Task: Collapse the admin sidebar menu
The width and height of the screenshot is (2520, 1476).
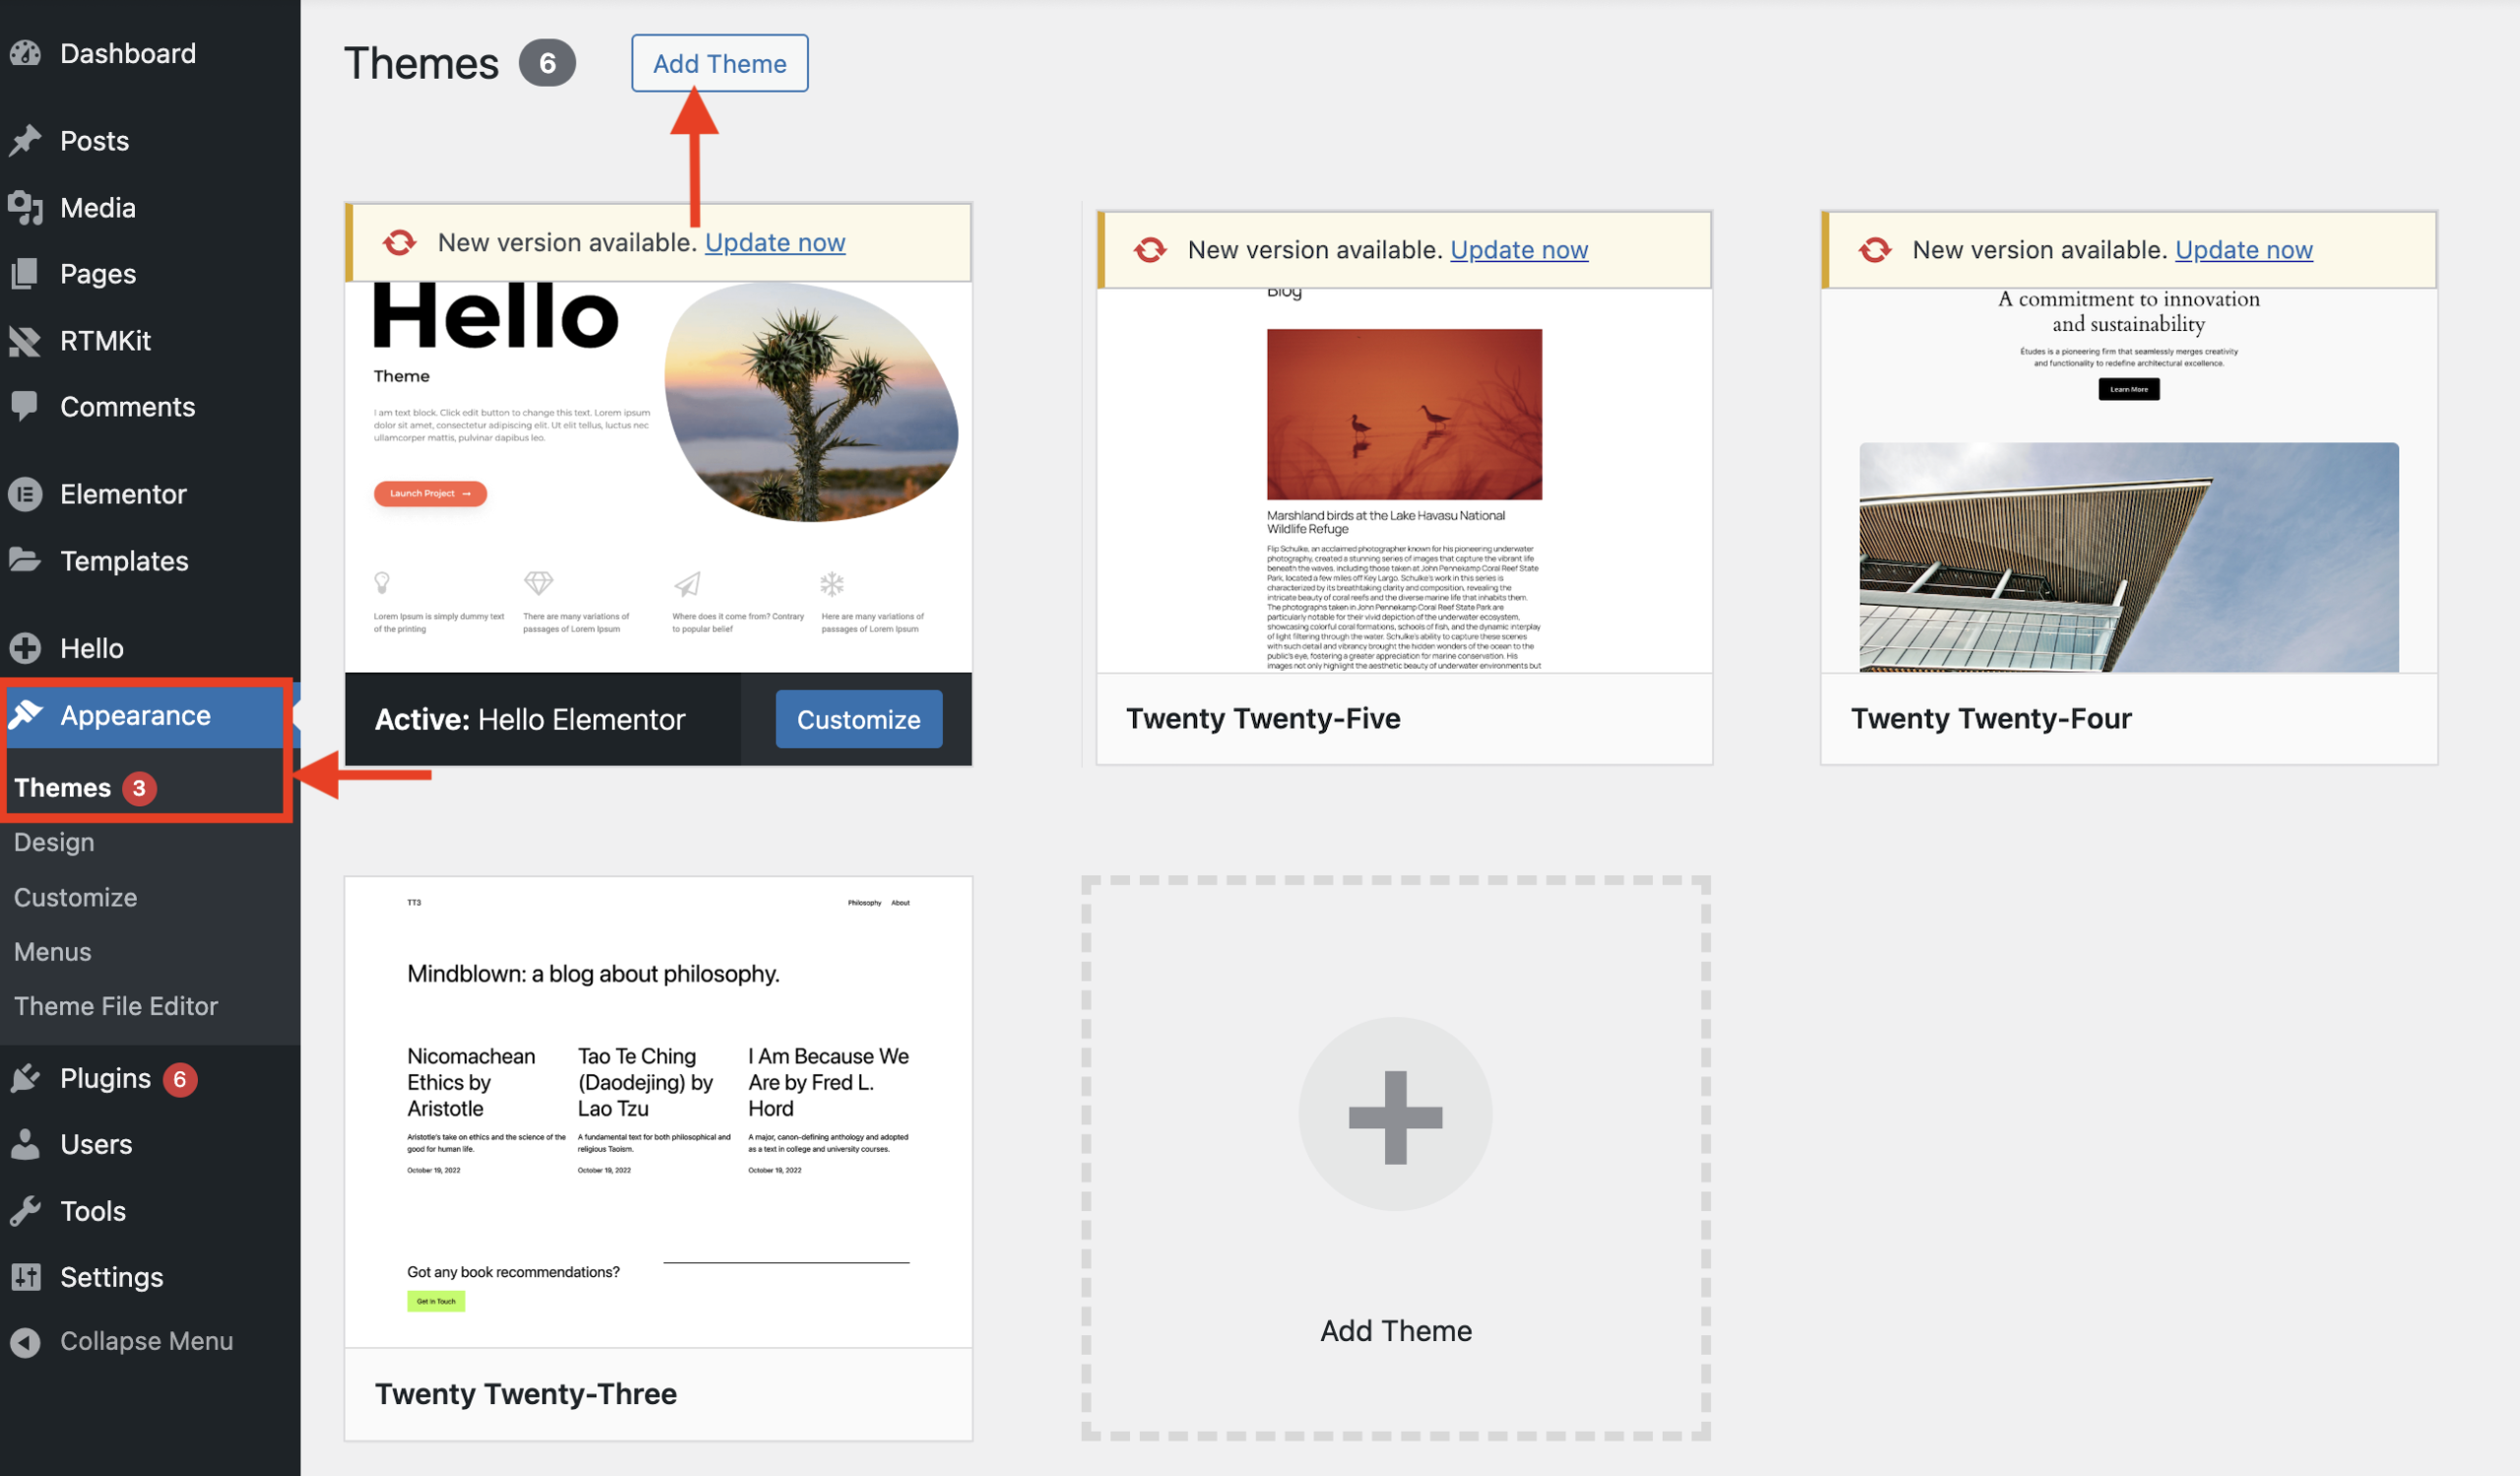Action: pyautogui.click(x=145, y=1341)
